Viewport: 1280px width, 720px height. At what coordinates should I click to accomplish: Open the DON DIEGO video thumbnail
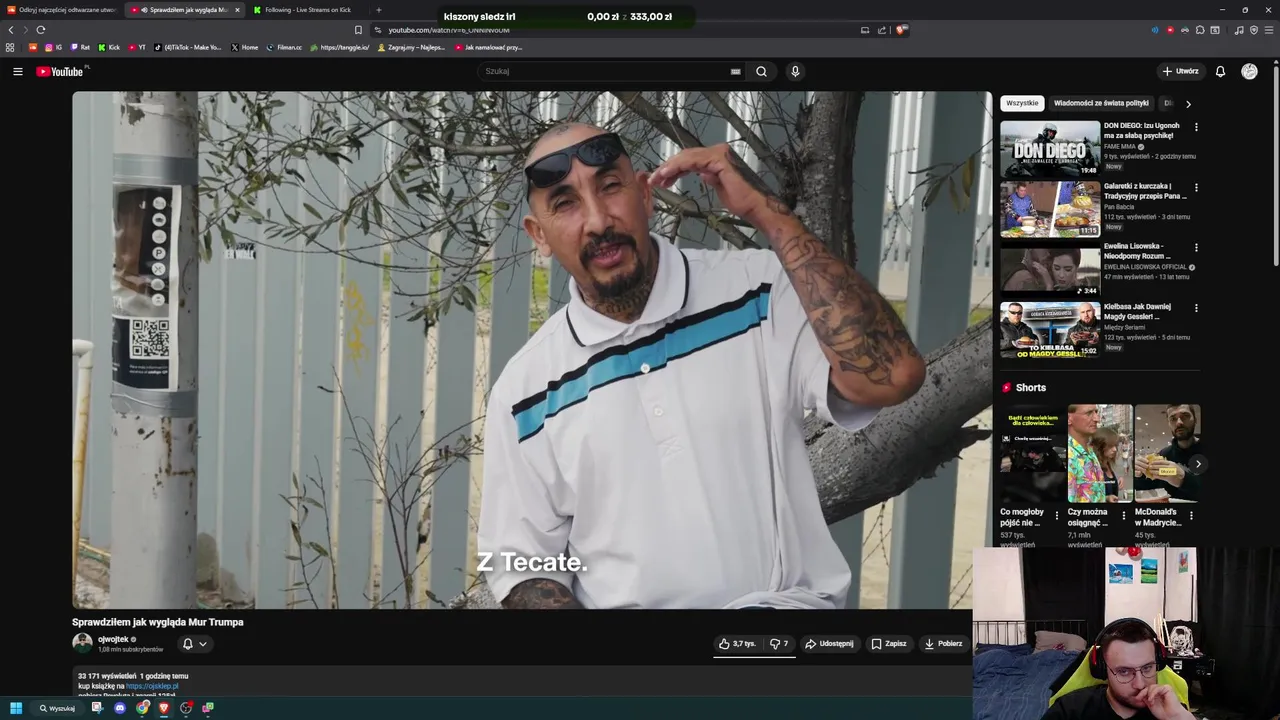pyautogui.click(x=1050, y=149)
